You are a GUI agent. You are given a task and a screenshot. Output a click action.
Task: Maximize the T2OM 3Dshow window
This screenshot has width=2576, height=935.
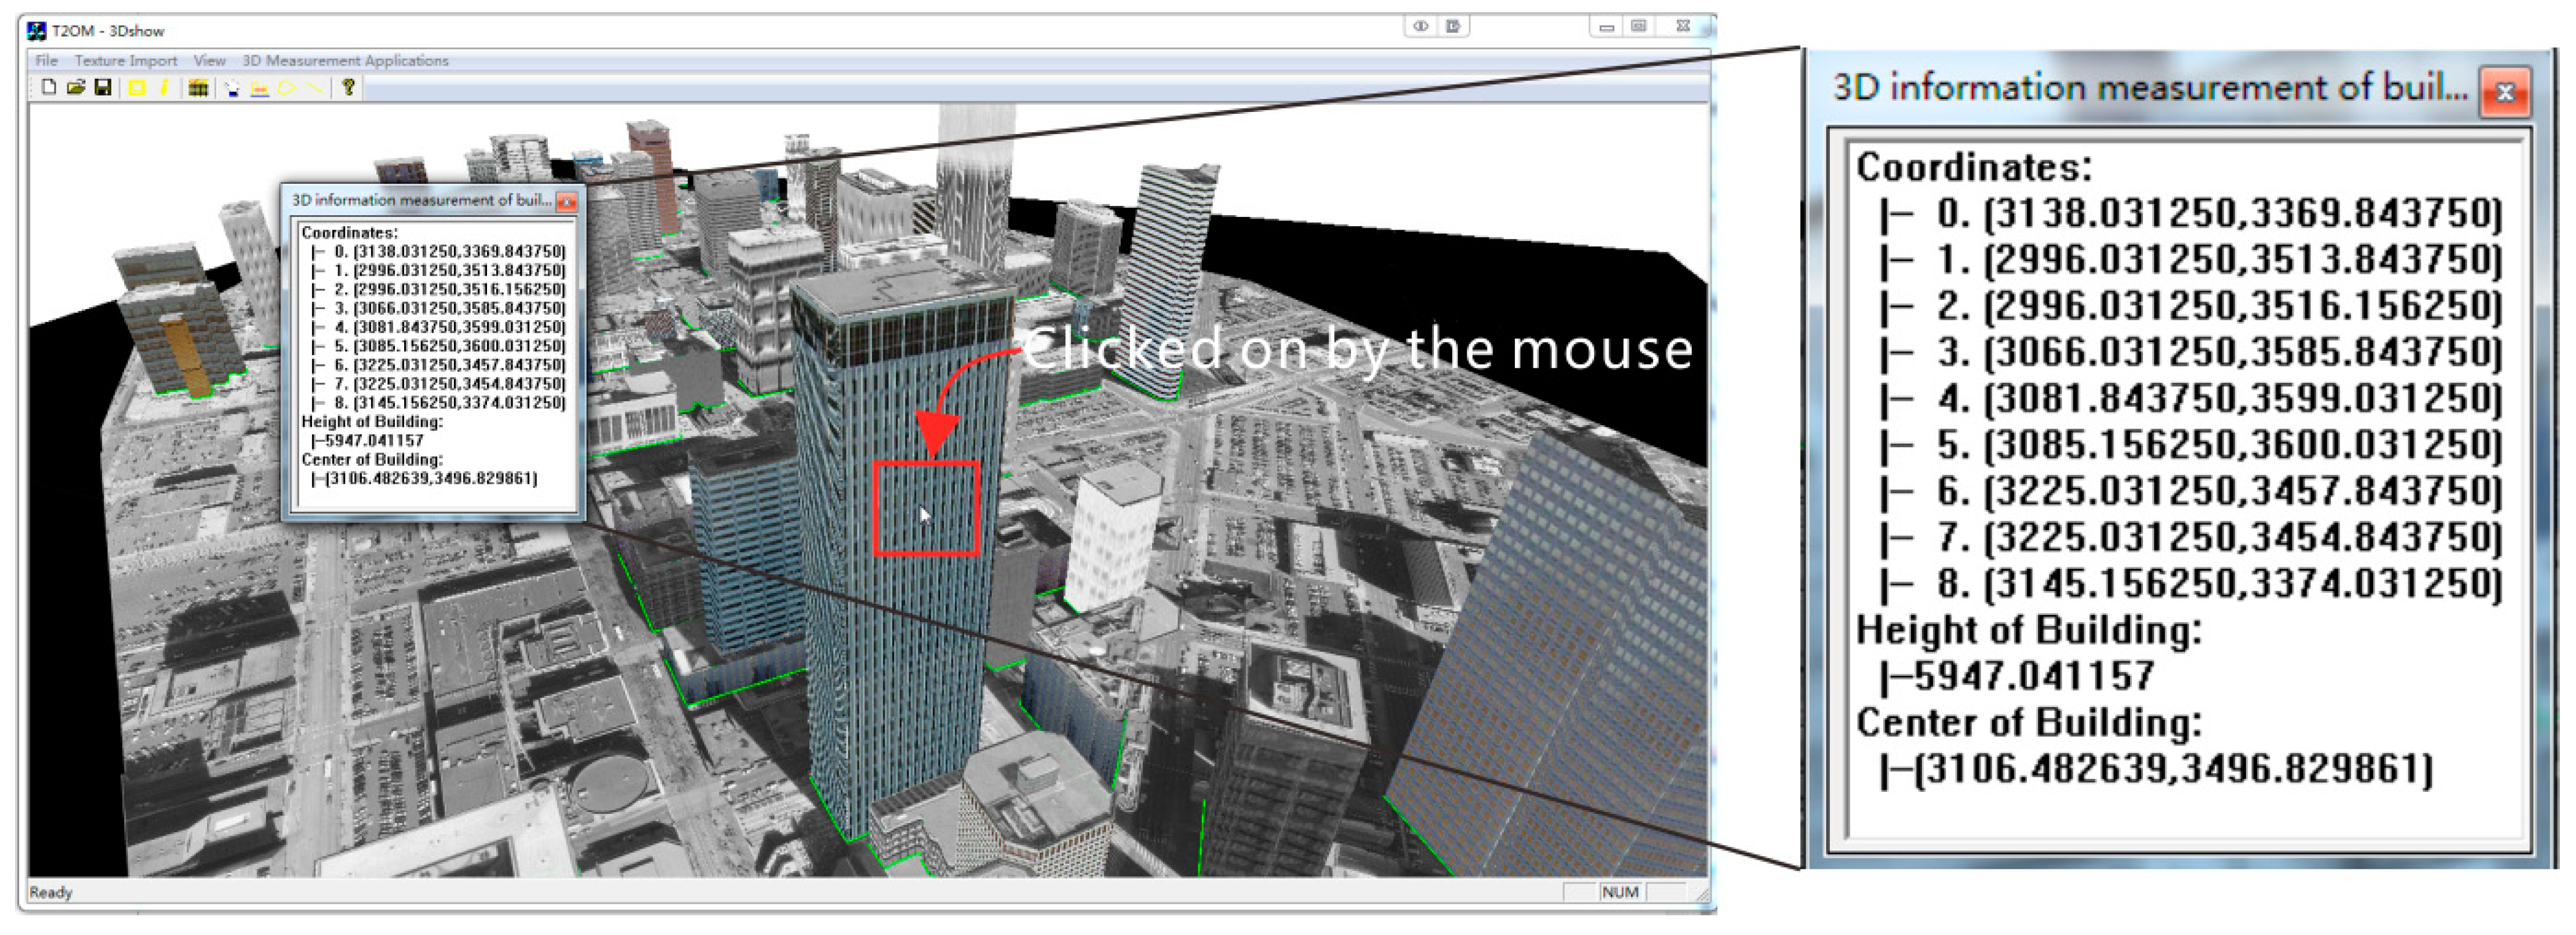[x=1638, y=27]
